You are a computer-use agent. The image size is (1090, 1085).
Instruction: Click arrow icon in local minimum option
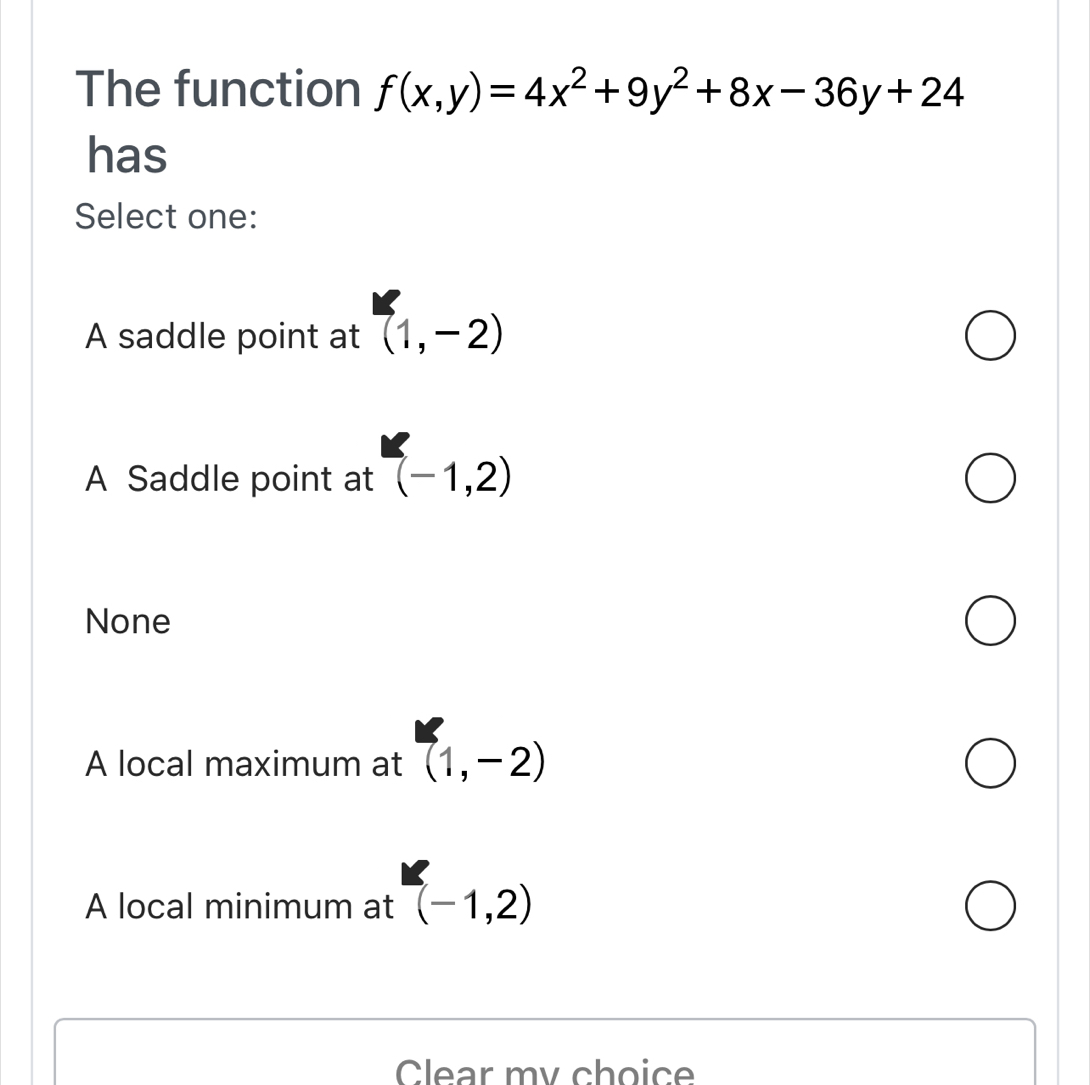pos(415,873)
